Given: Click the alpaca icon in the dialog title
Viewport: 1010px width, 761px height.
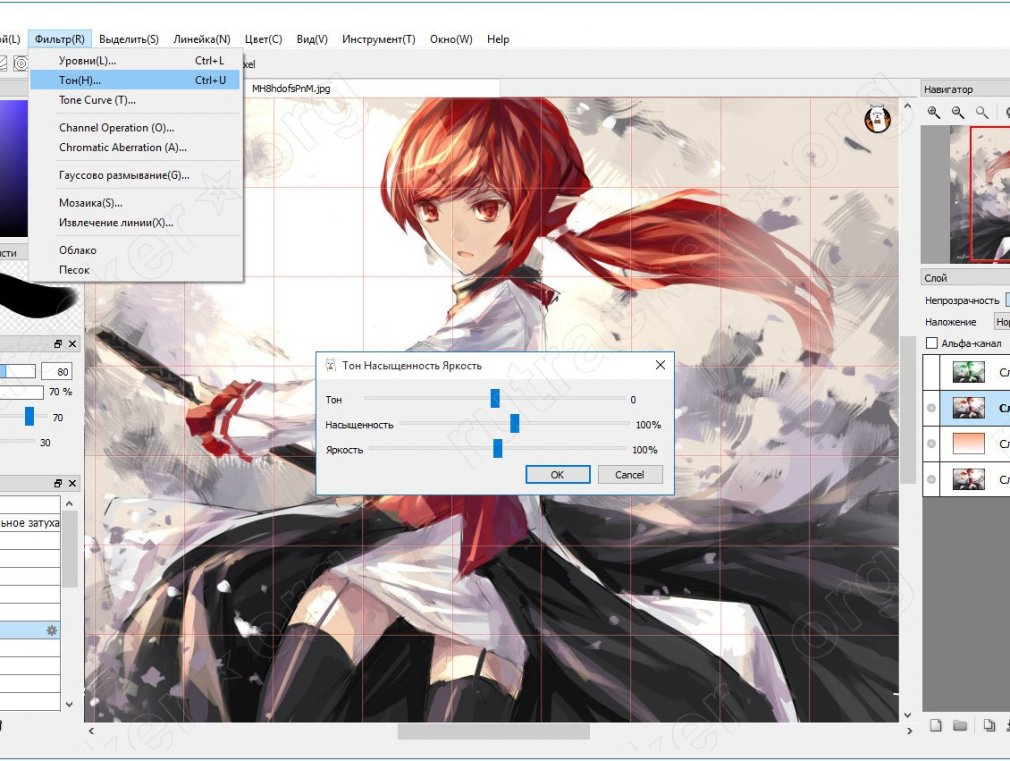Looking at the screenshot, I should point(330,365).
